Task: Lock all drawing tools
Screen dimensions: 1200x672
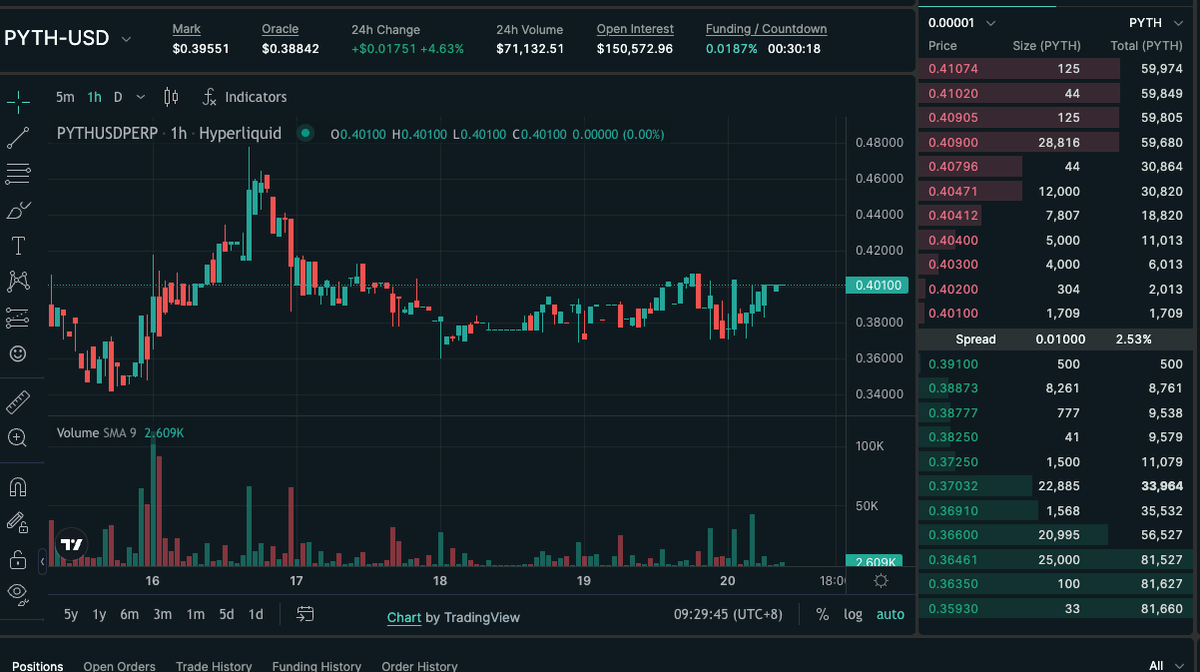Action: [x=18, y=558]
